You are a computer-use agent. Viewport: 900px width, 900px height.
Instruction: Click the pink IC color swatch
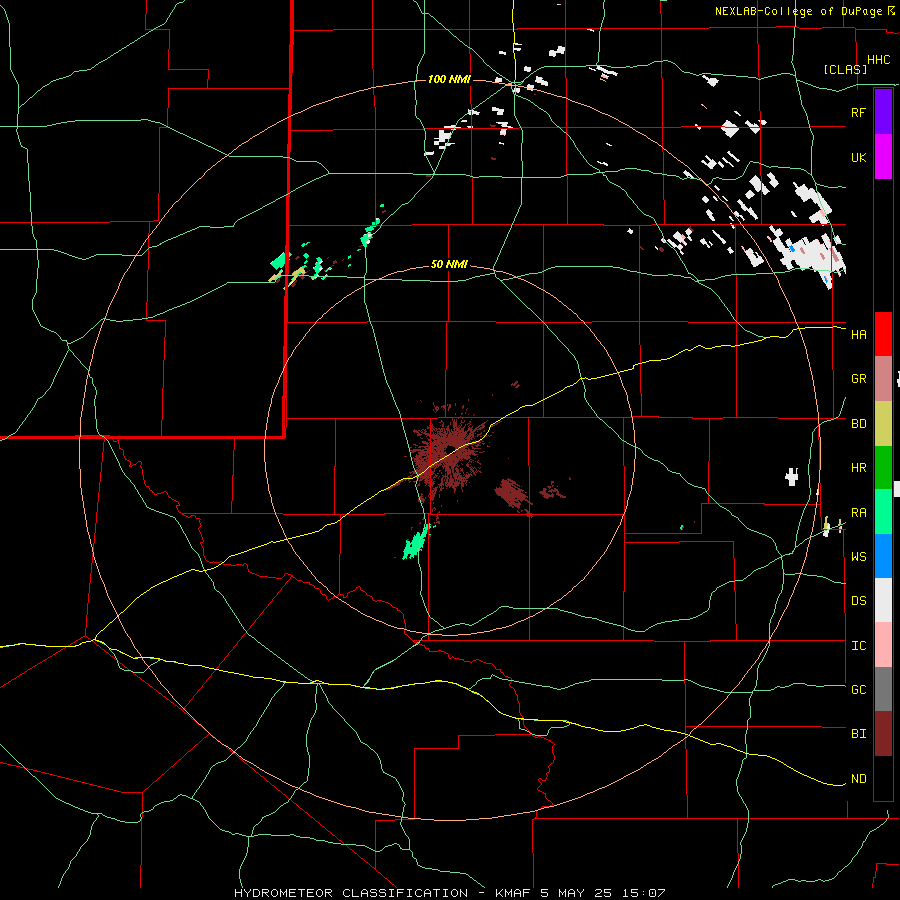[x=883, y=645]
